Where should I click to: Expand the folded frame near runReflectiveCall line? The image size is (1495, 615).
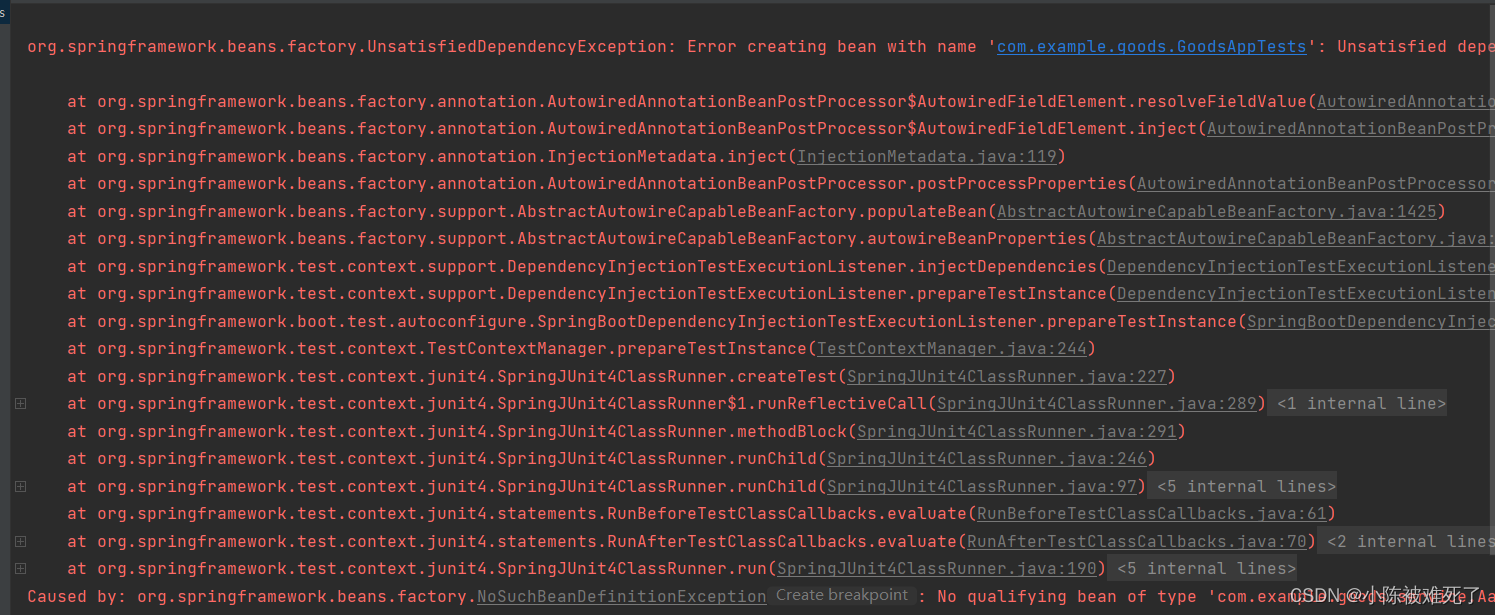coord(19,403)
